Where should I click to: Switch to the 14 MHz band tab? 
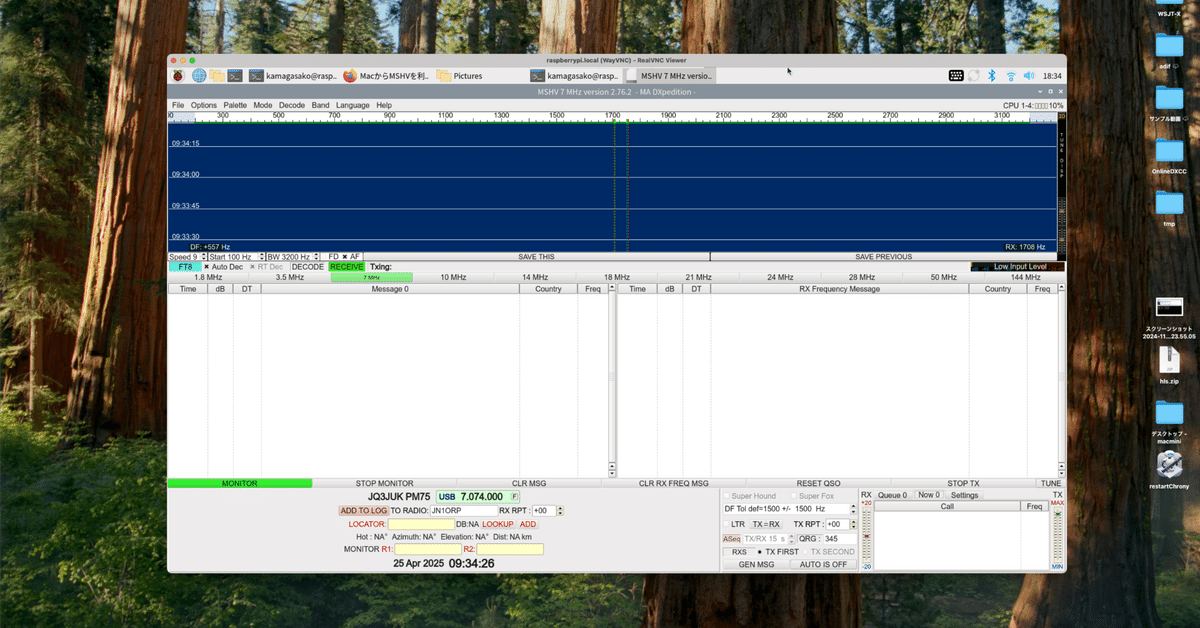[535, 277]
